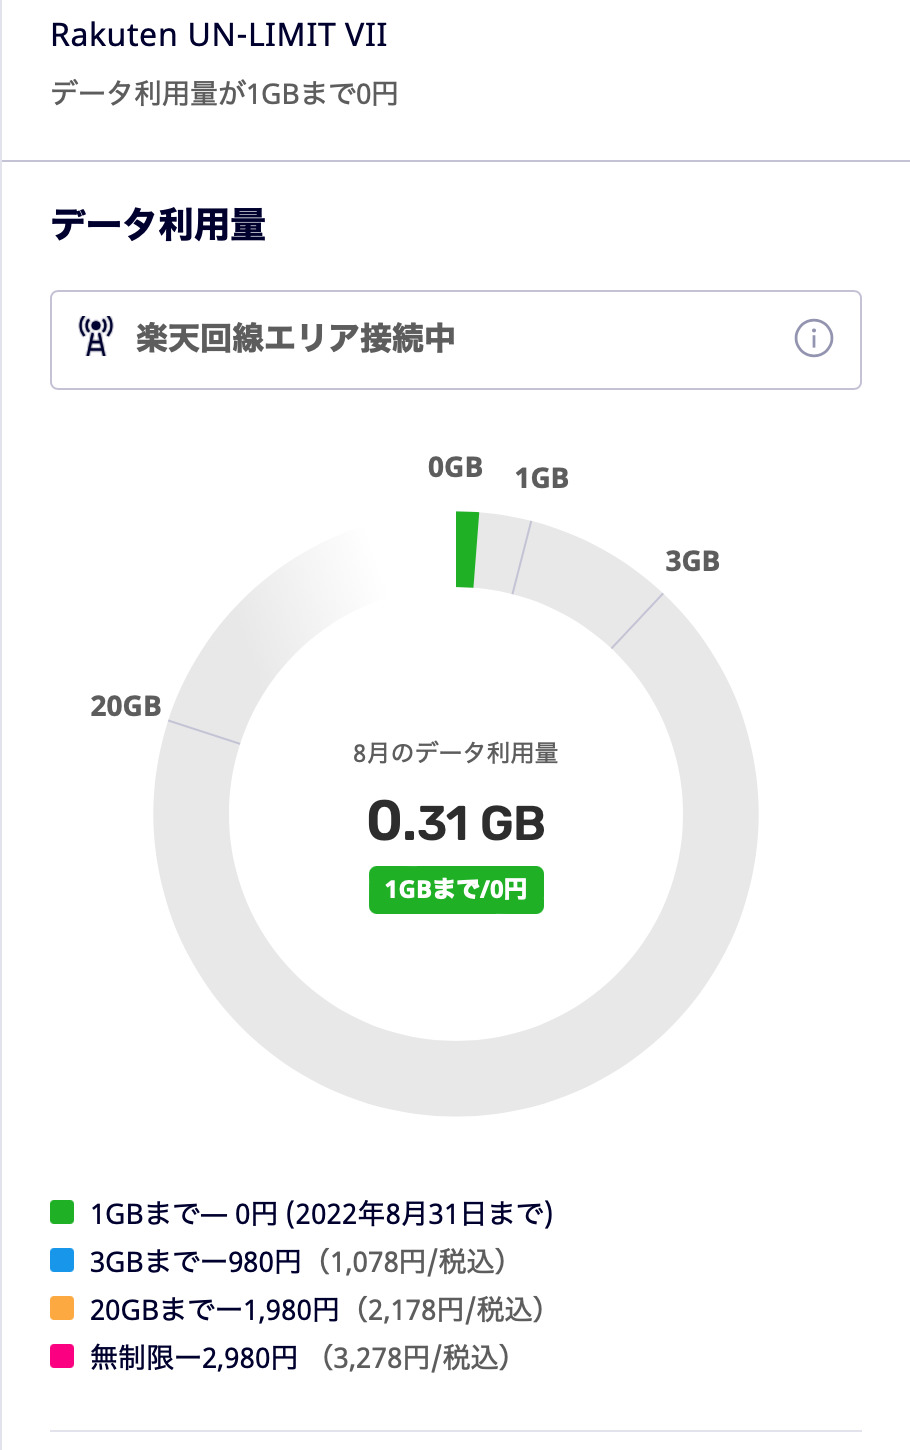The height and width of the screenshot is (1450, 910).
Task: Click the データ利用量 section heading
Action: click(x=159, y=225)
